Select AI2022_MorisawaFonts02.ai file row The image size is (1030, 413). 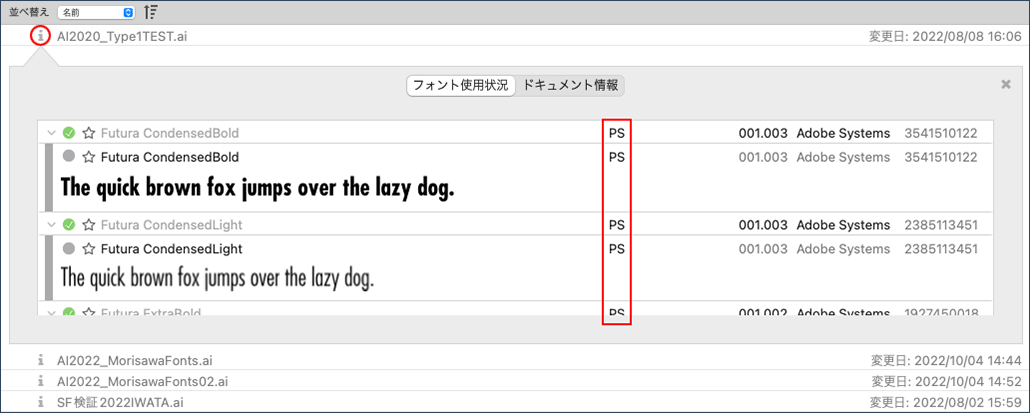pyautogui.click(x=515, y=381)
